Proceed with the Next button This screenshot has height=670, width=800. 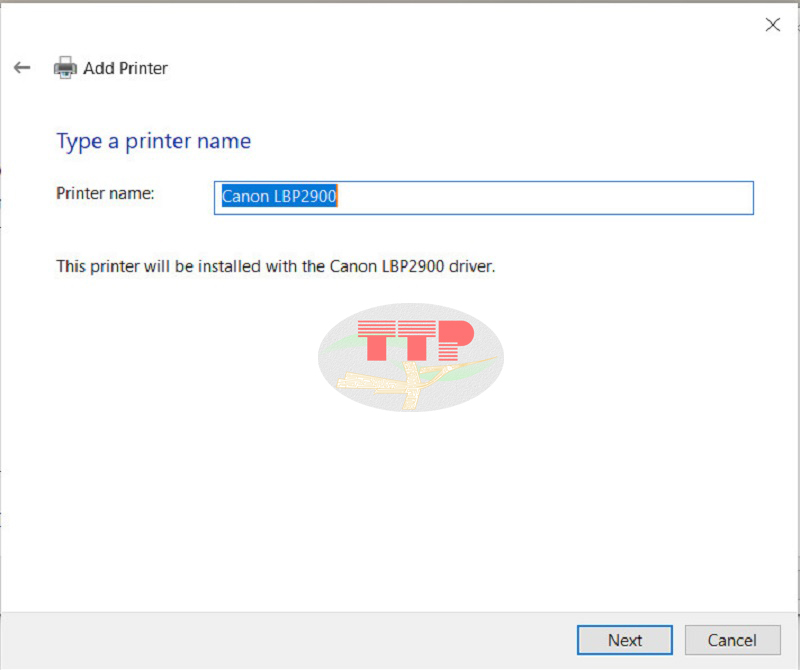[x=624, y=640]
